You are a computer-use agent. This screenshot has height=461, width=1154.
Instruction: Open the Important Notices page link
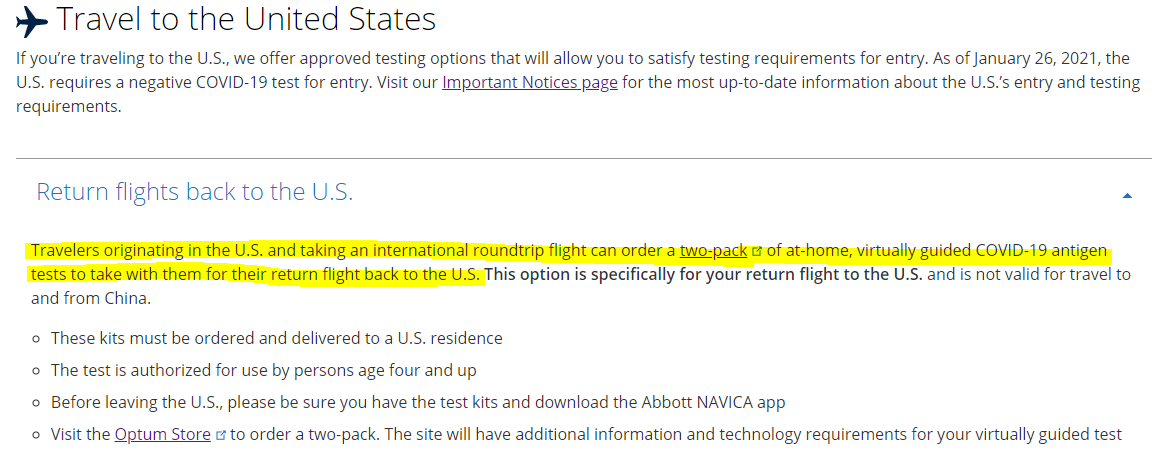[529, 82]
